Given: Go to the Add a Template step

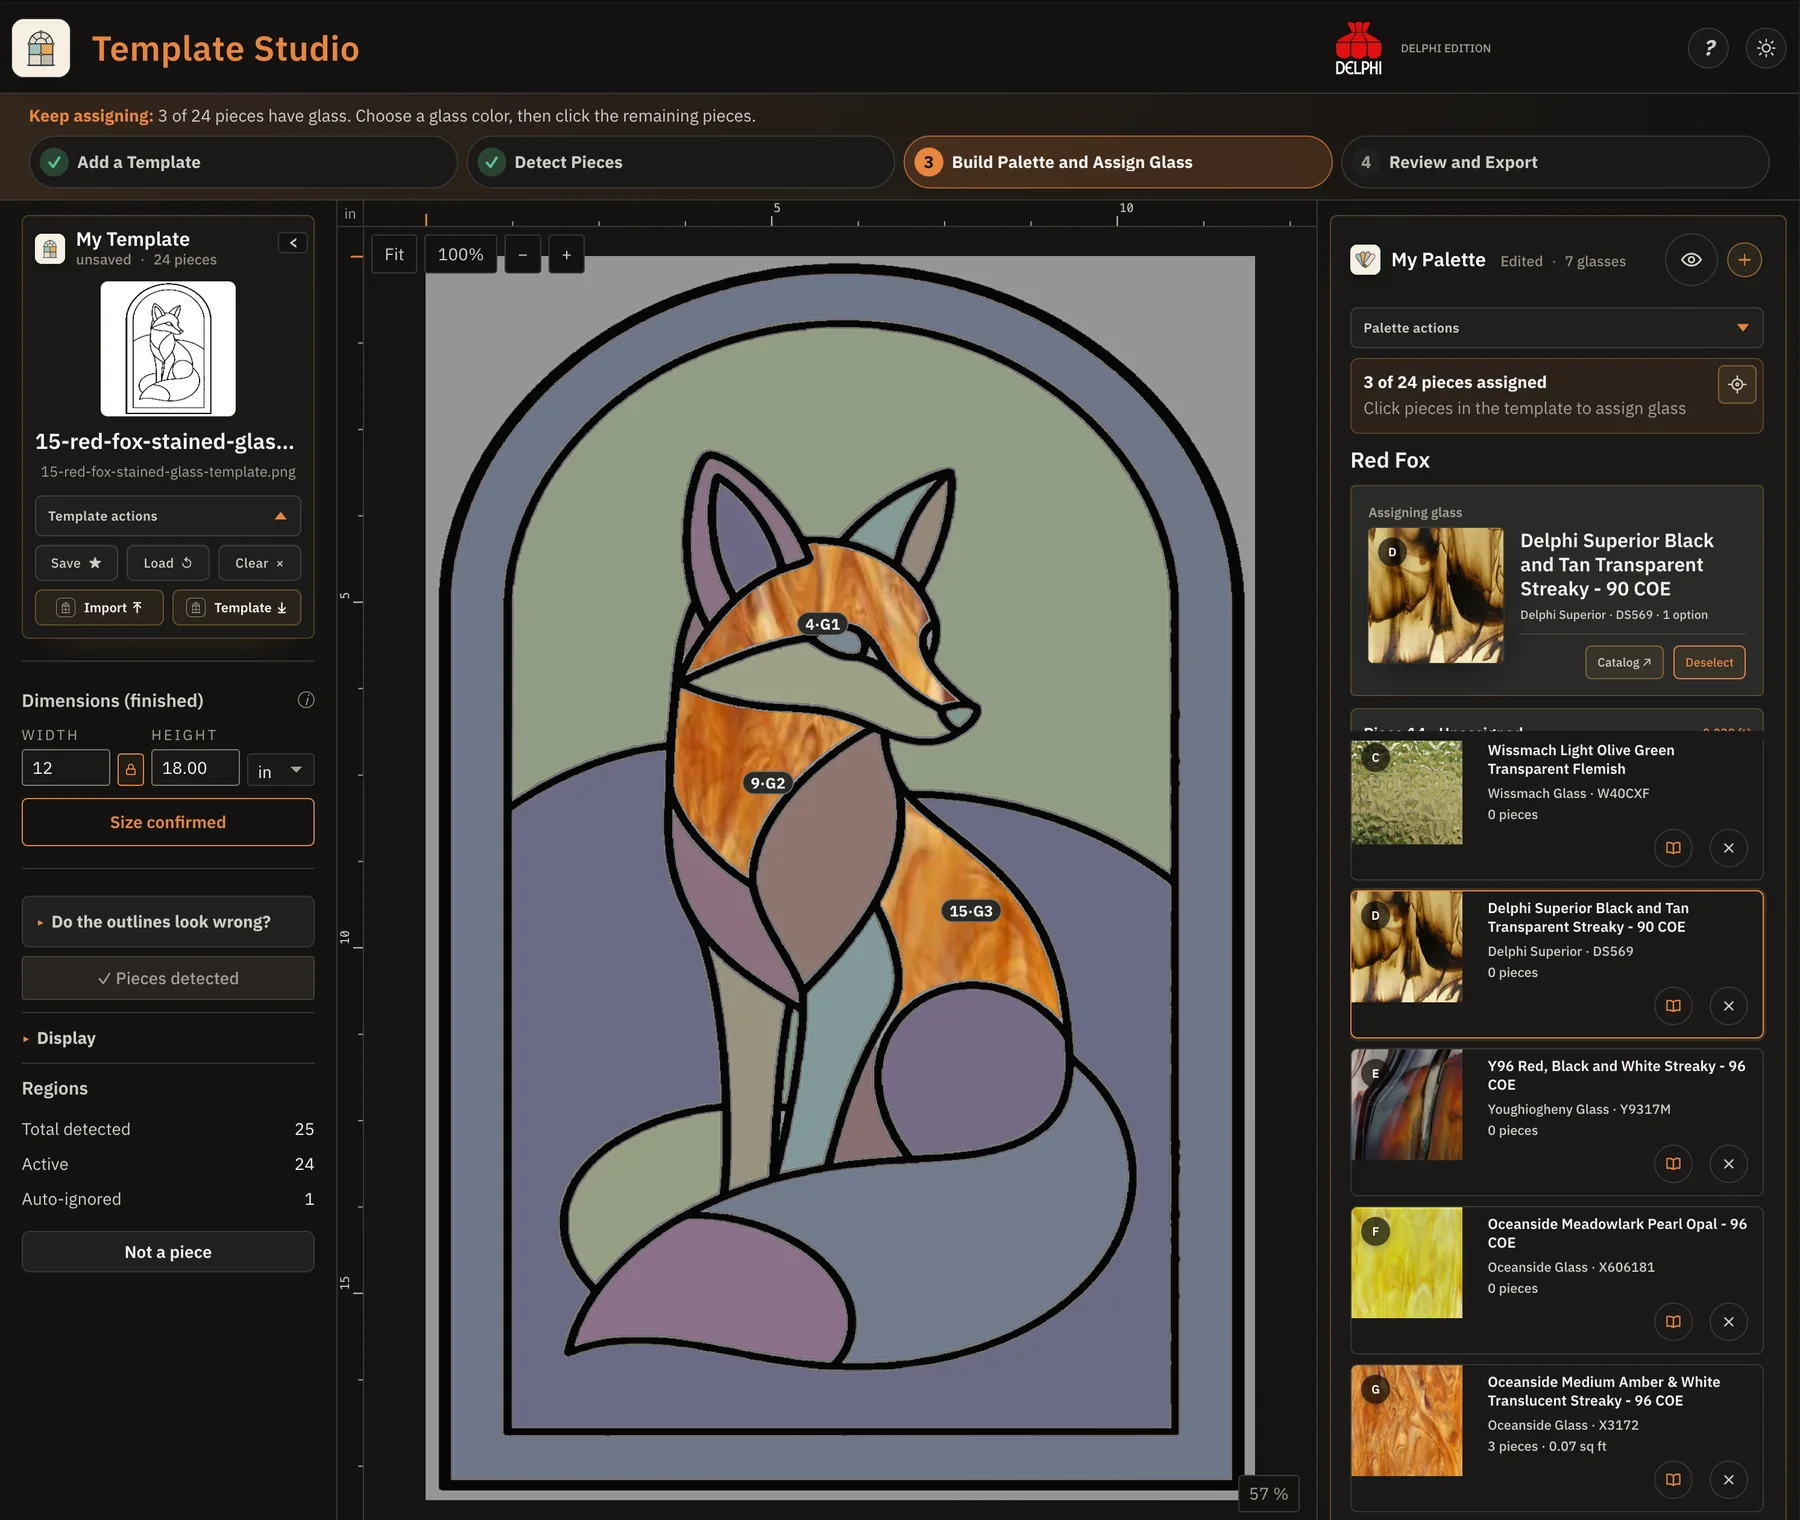Looking at the screenshot, I should [243, 162].
